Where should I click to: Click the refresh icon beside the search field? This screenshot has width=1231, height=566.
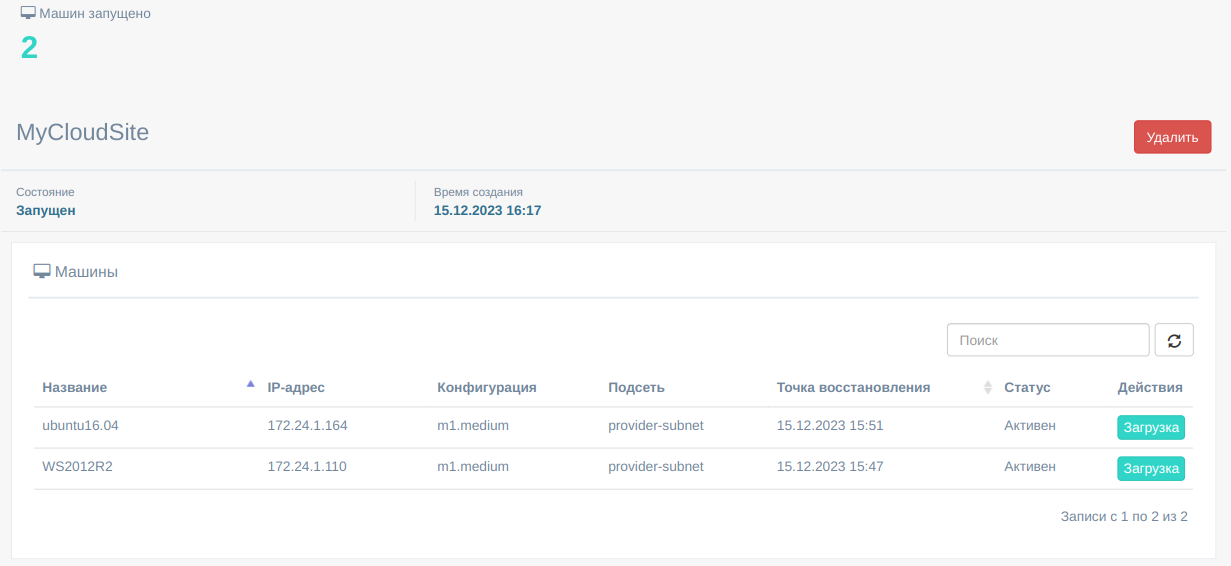[1174, 340]
